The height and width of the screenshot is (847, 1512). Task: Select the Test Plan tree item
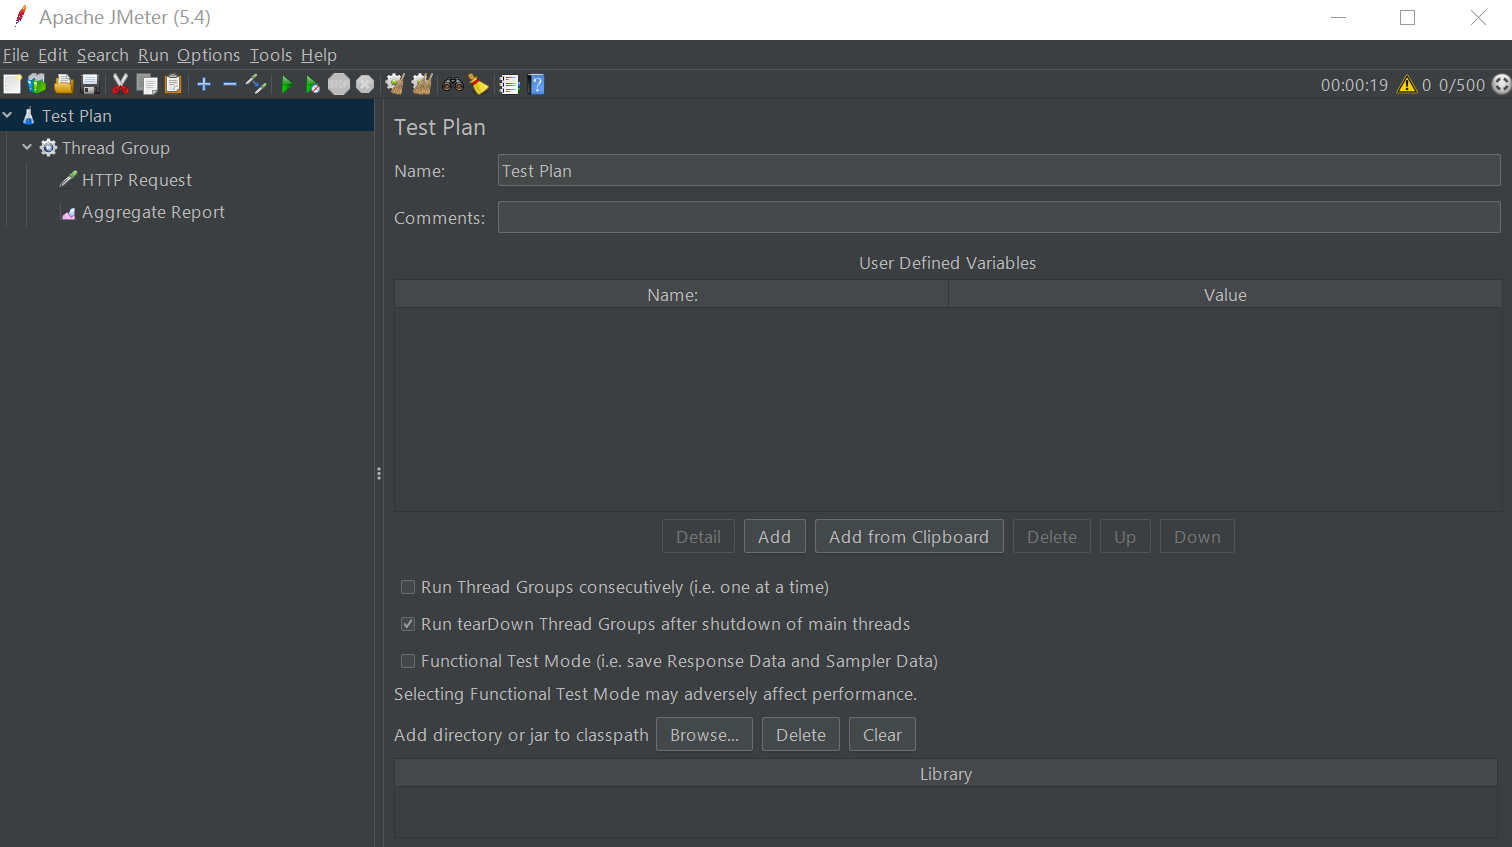[x=77, y=116]
